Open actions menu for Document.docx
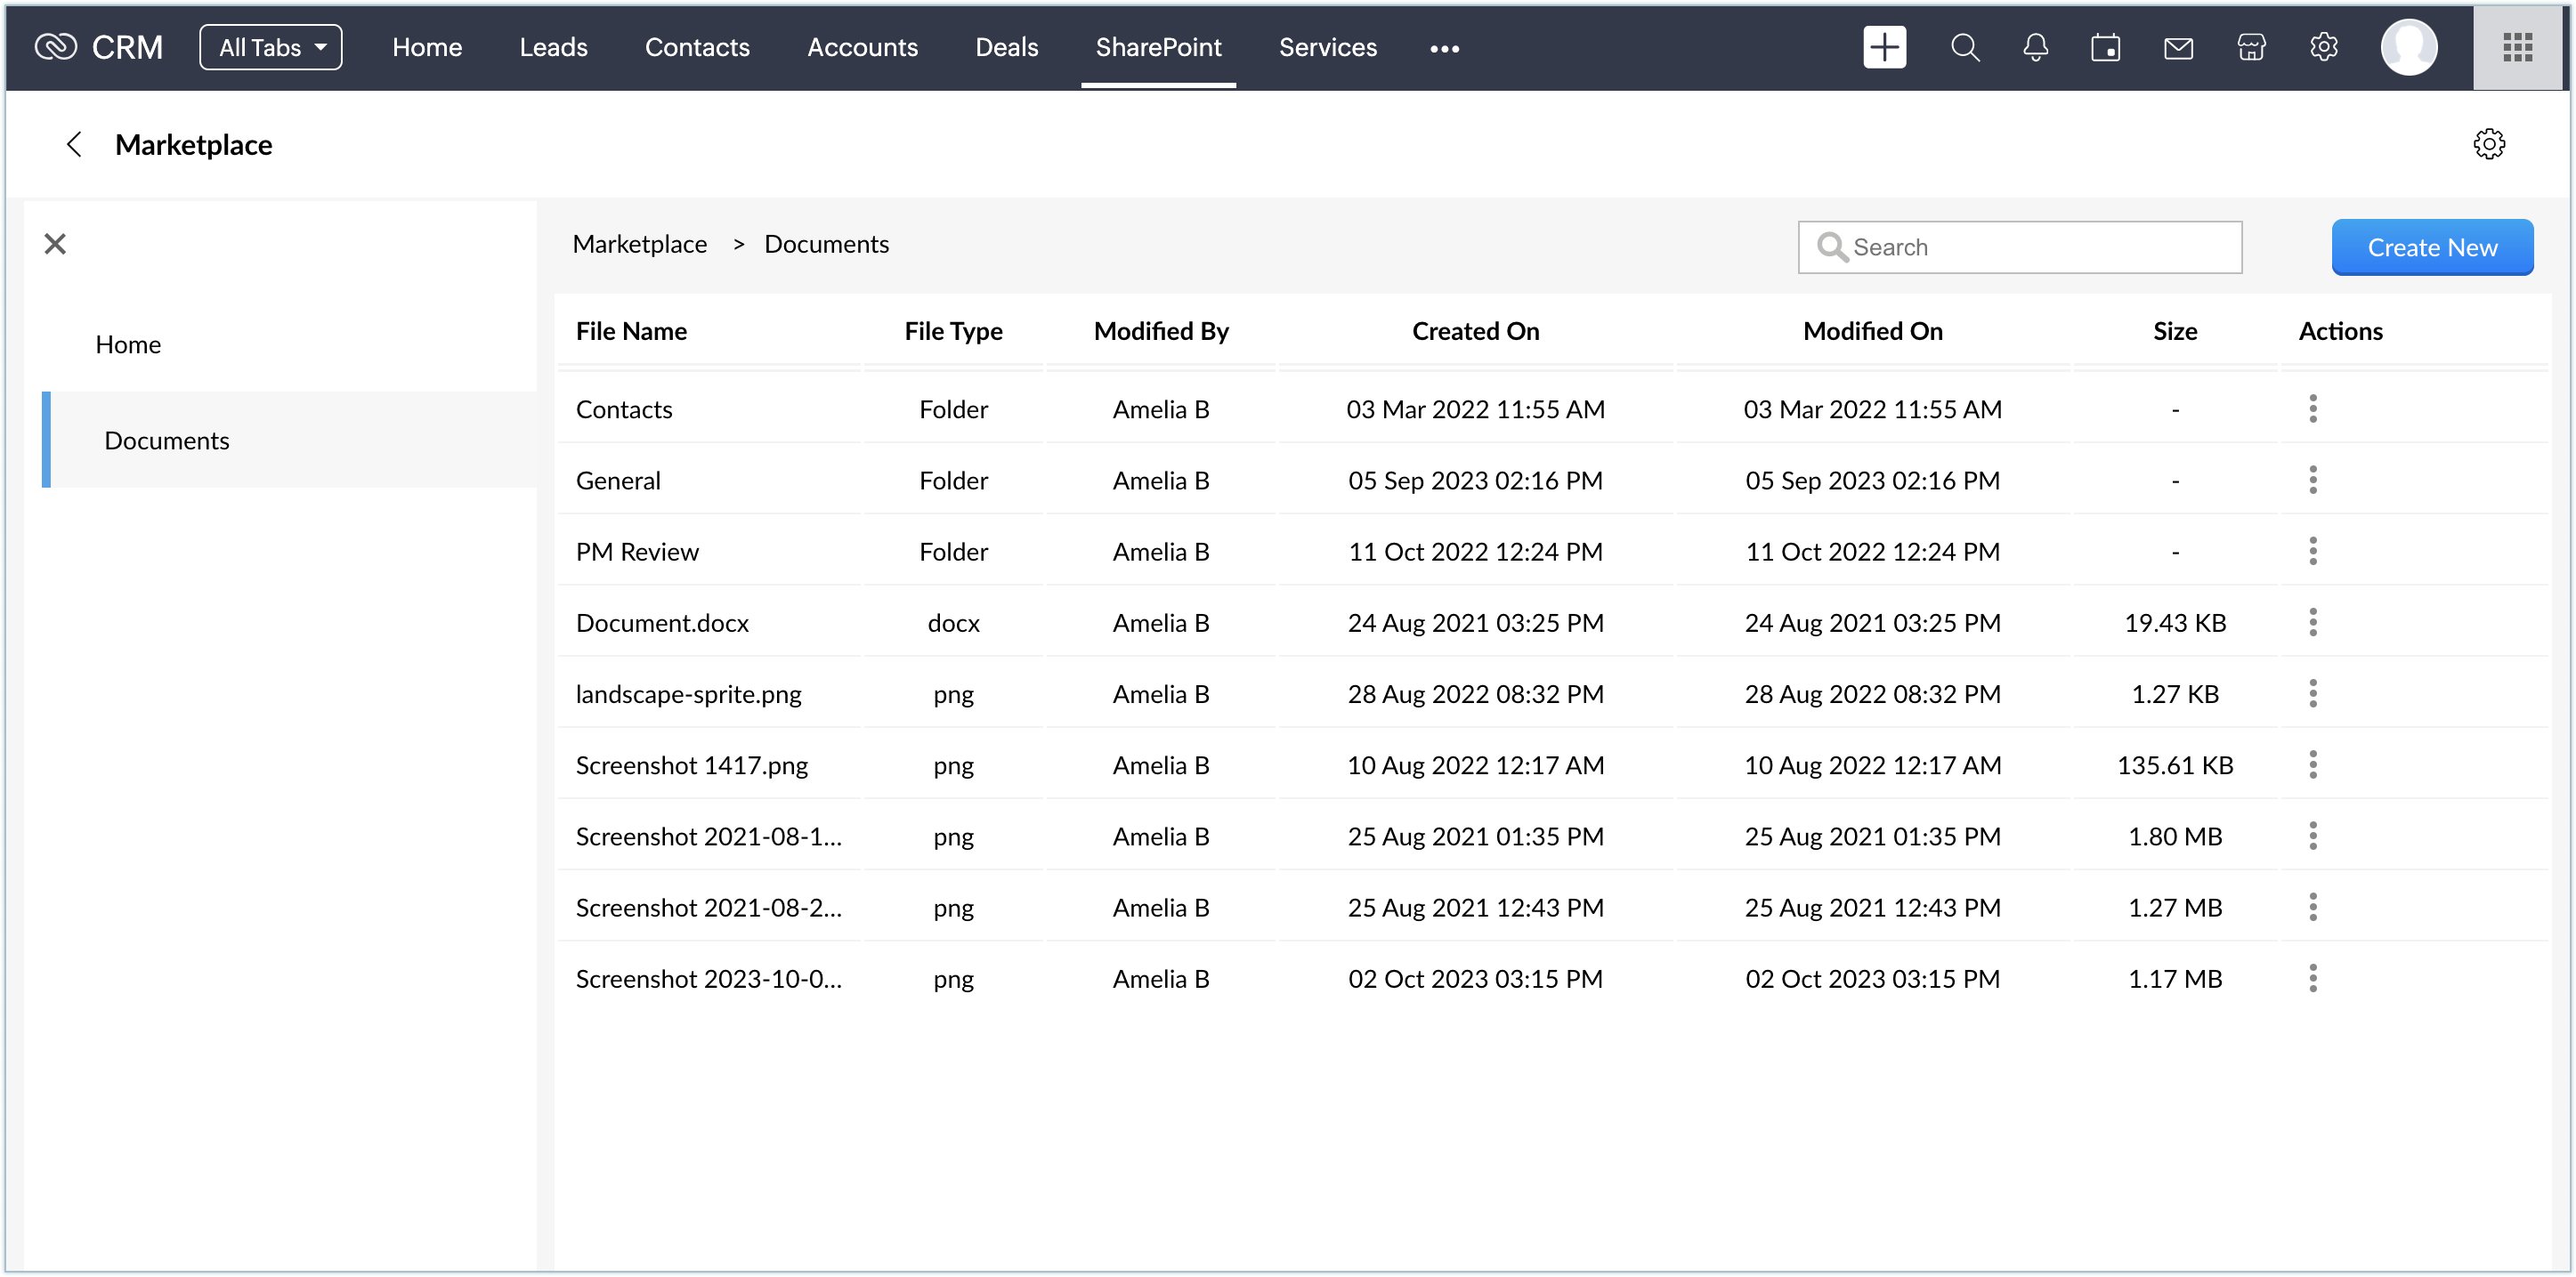 pyautogui.click(x=2313, y=622)
